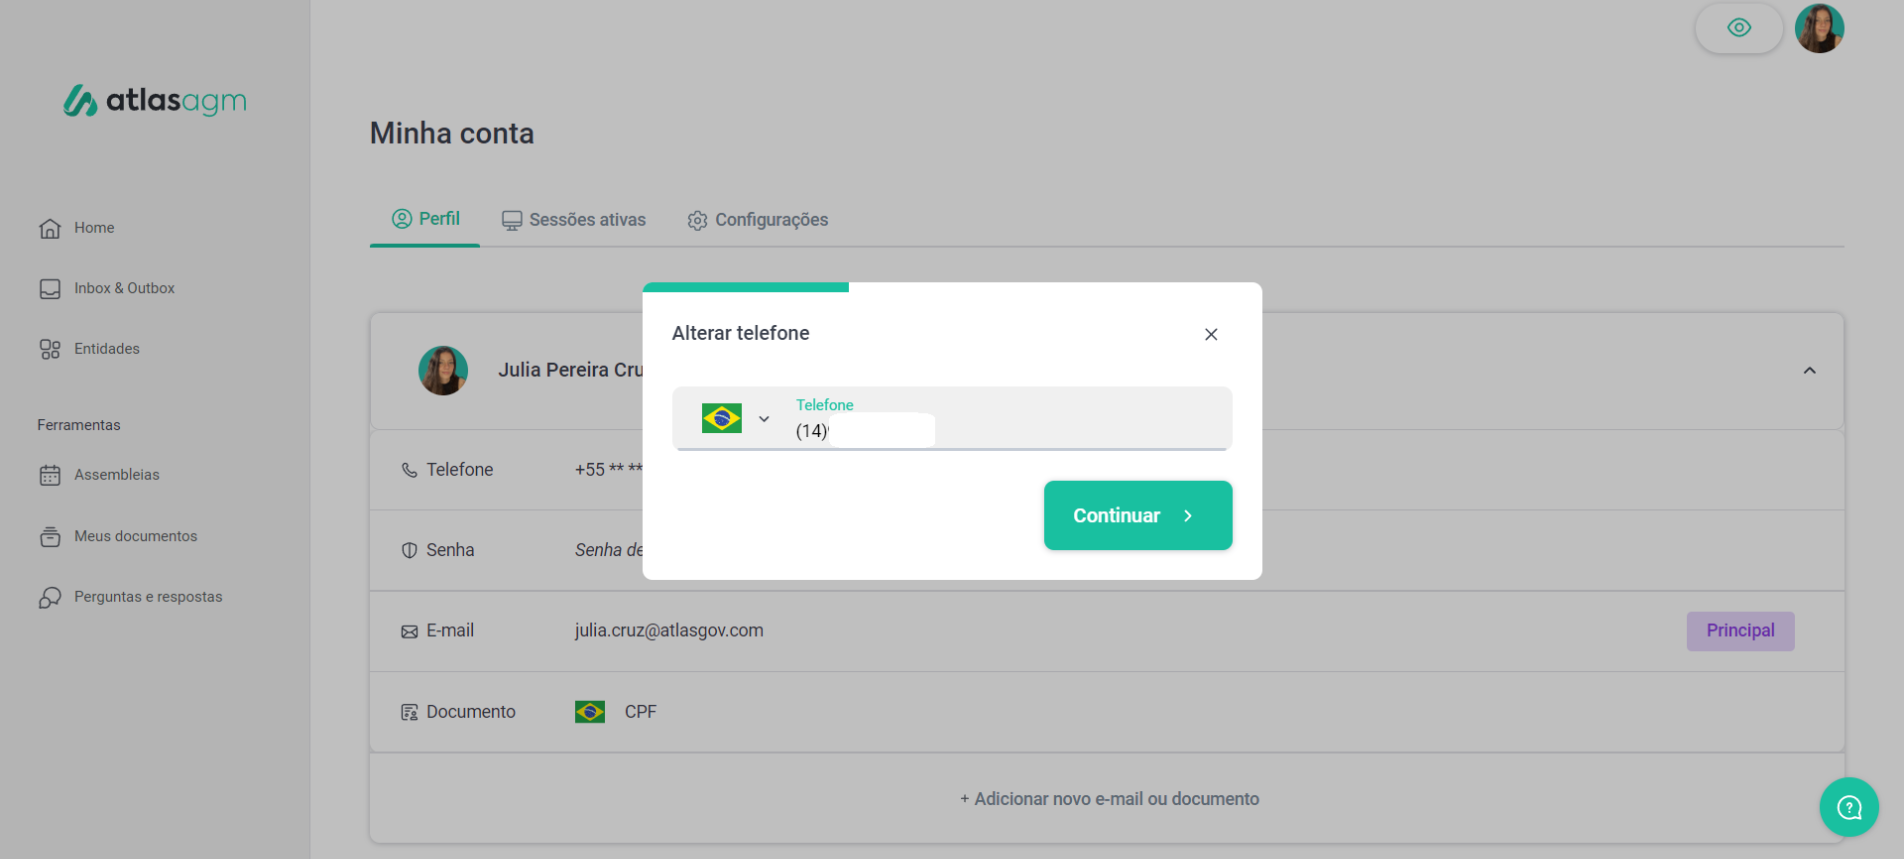Toggle the Telefone lock icon row

pyautogui.click(x=408, y=469)
